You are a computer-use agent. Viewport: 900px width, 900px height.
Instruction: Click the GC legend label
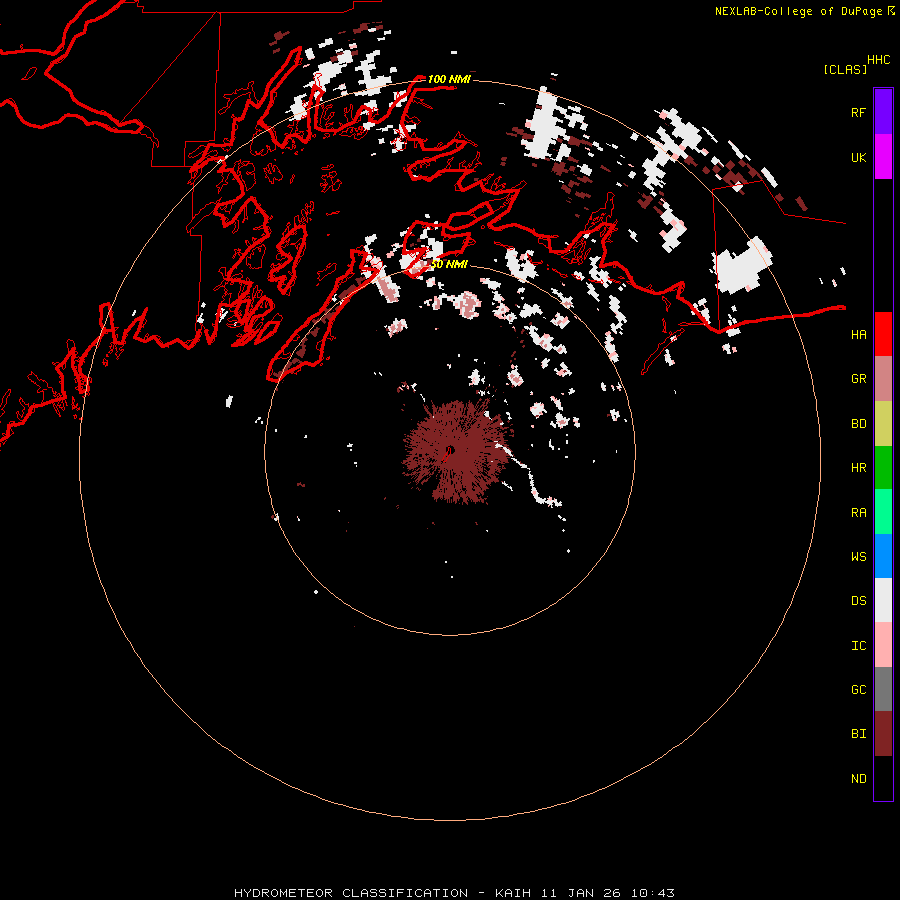(858, 689)
